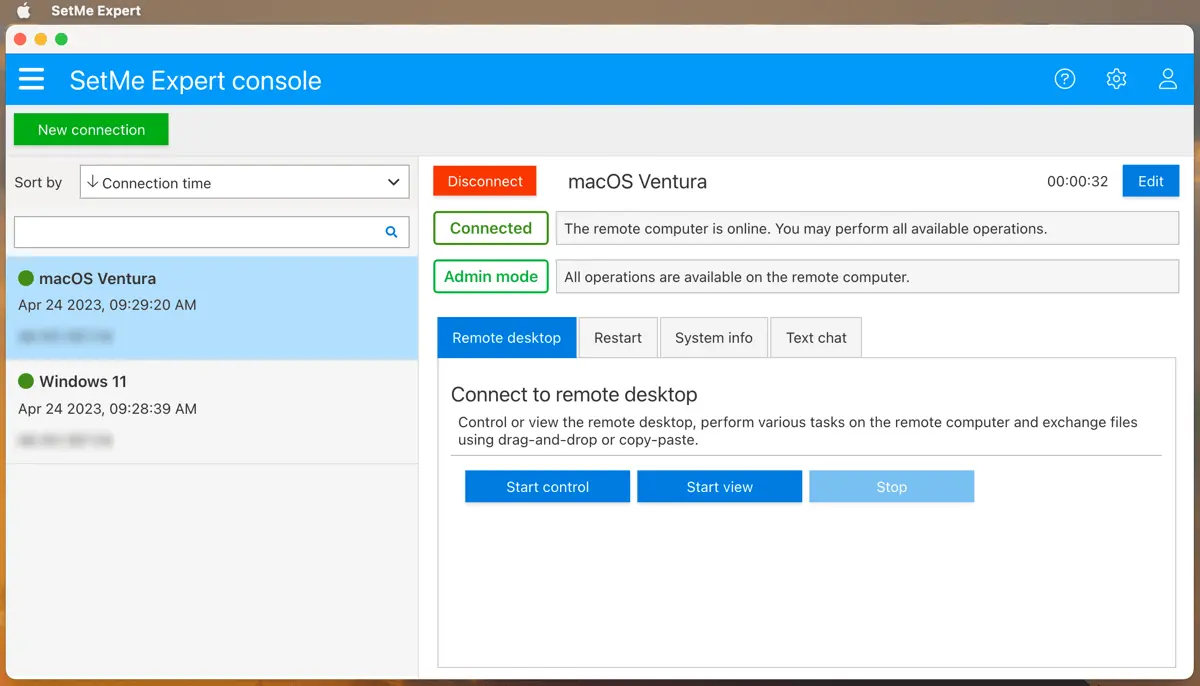Click the Connect to remote desktop heading
The height and width of the screenshot is (686, 1200).
coord(574,394)
